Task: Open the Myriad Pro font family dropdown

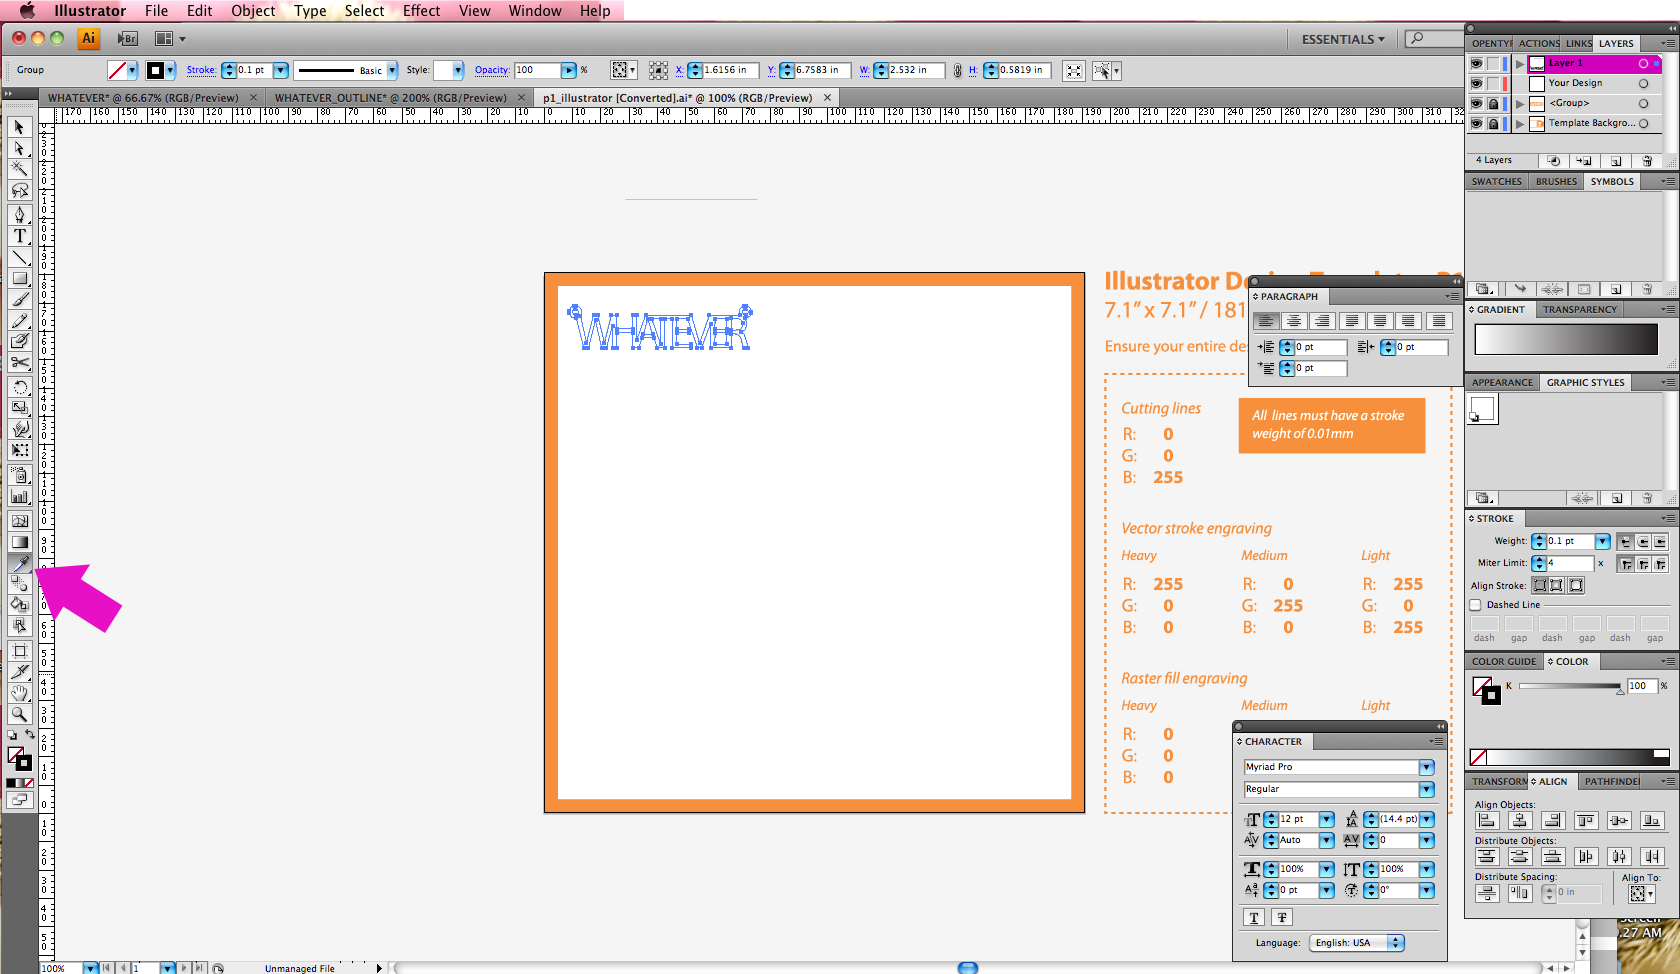Action: (x=1427, y=767)
